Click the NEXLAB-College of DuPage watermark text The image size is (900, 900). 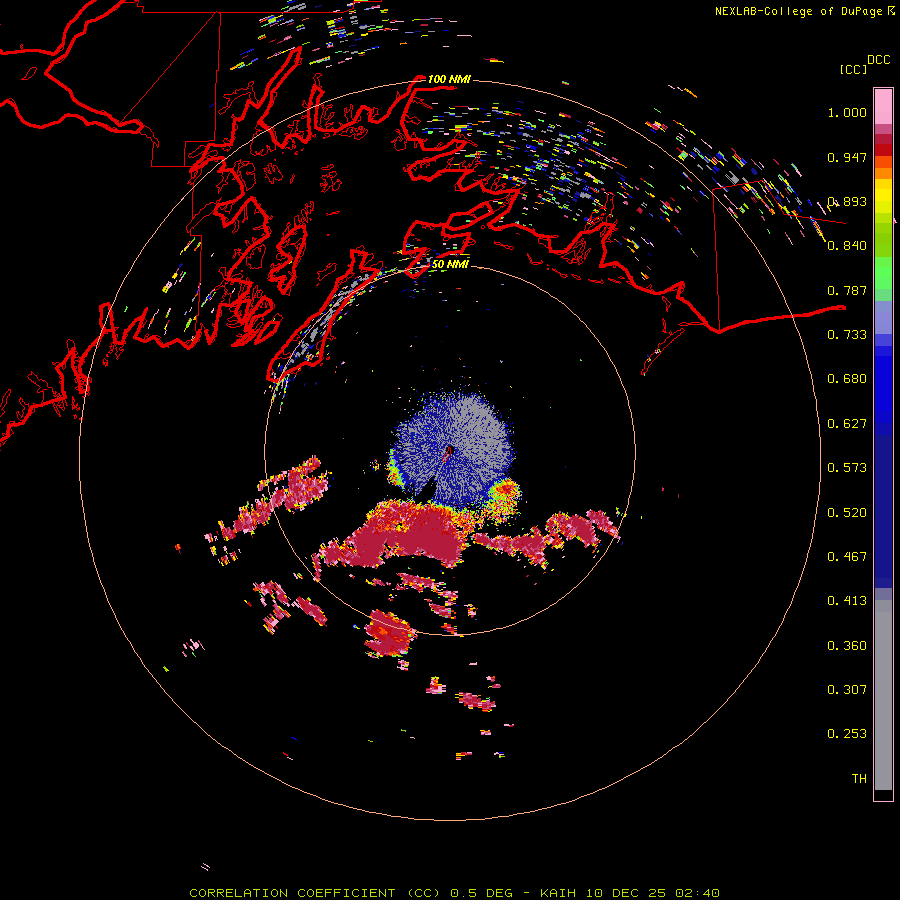click(800, 11)
